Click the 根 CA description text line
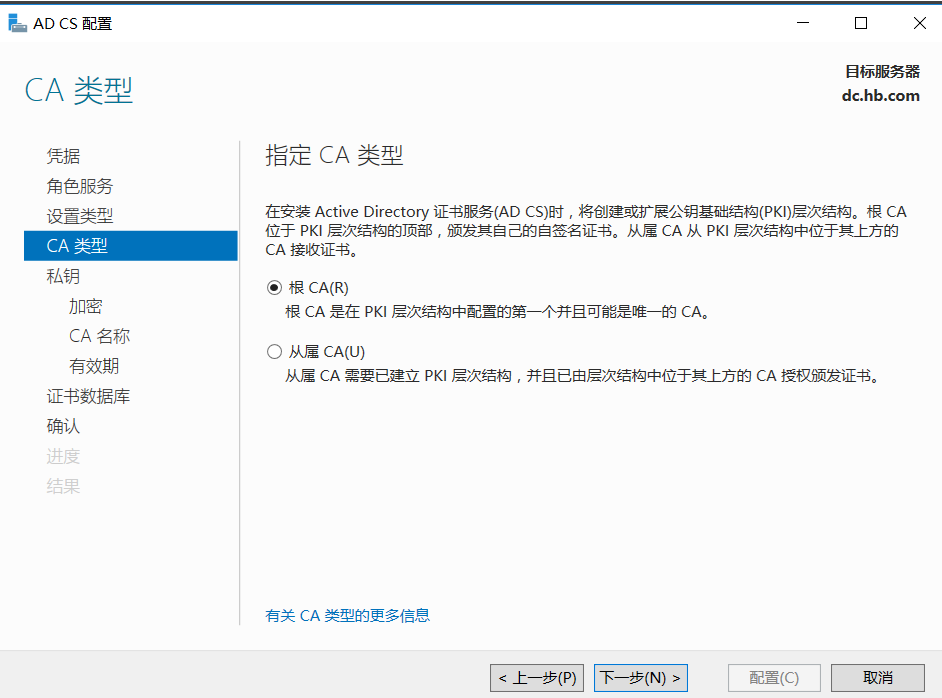 pos(498,312)
